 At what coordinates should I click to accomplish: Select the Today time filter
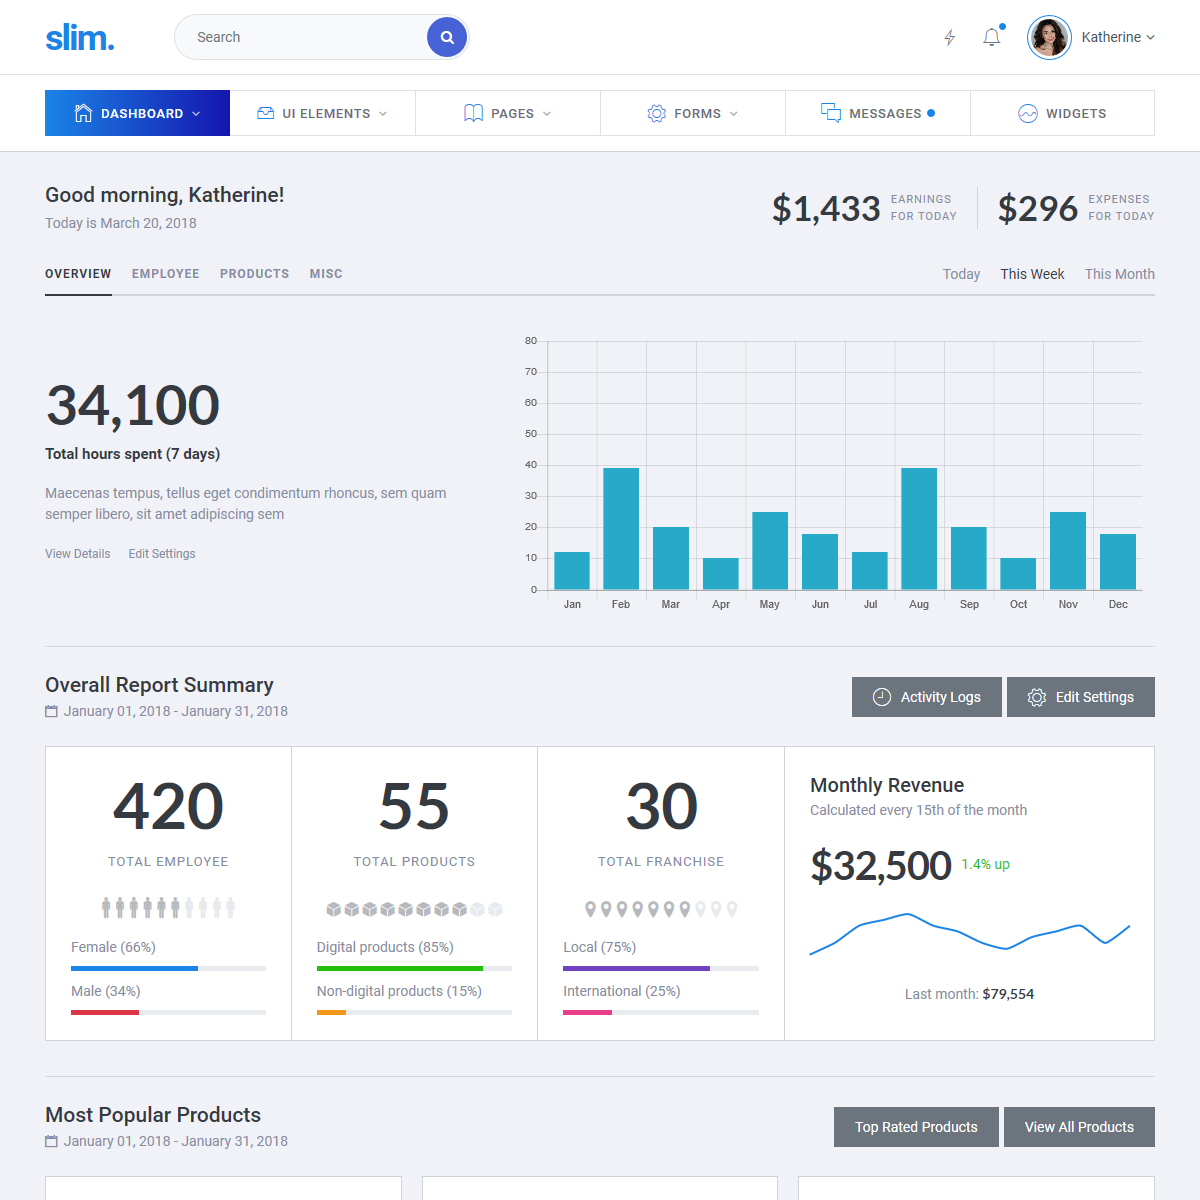point(961,274)
